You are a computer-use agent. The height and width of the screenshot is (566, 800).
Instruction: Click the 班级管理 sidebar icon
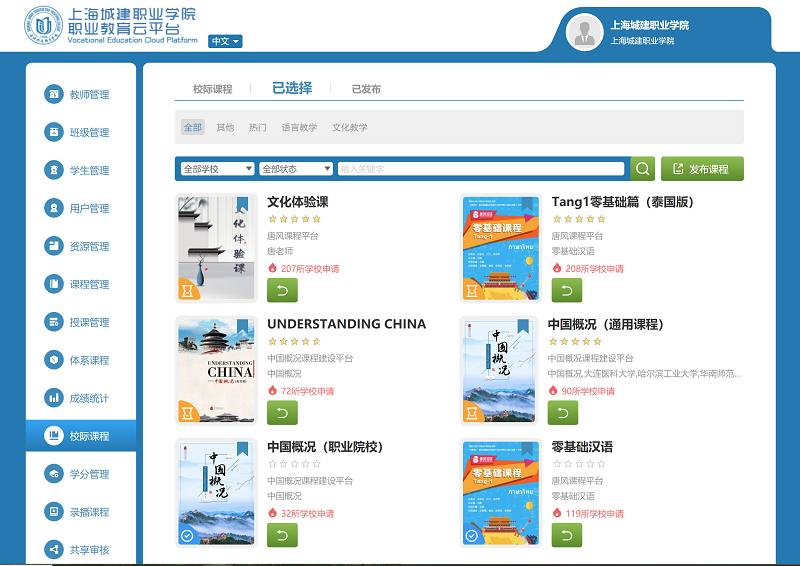pyautogui.click(x=54, y=132)
